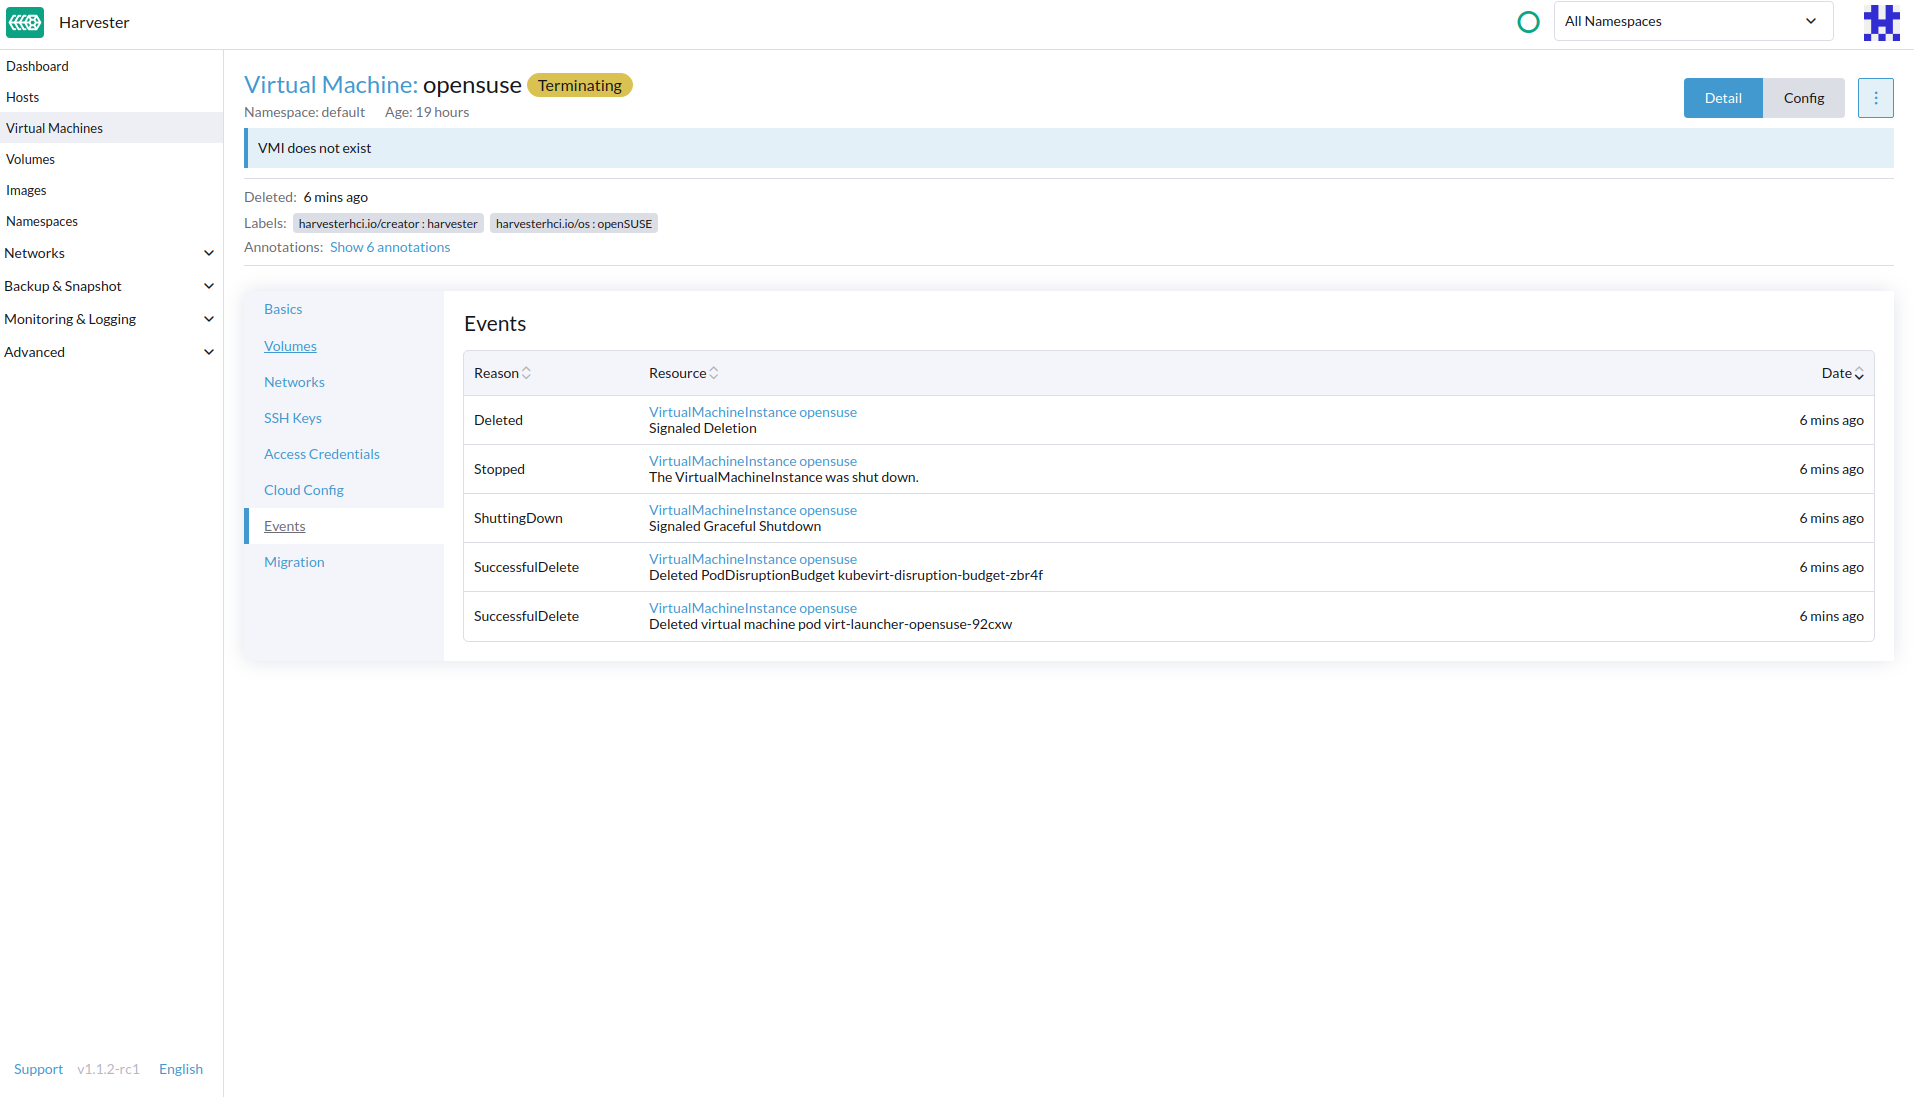Expand the Advanced sidebar group
1914x1097 pixels.
coord(111,352)
